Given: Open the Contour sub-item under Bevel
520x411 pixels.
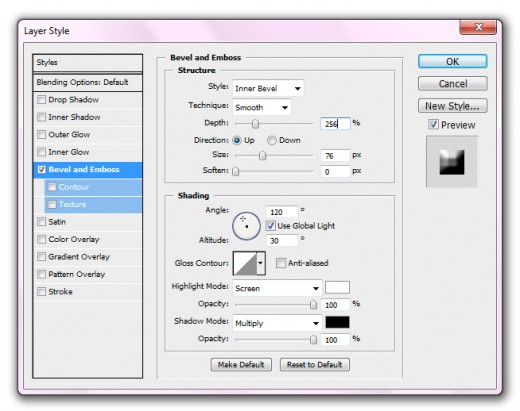Looking at the screenshot, I should point(93,187).
